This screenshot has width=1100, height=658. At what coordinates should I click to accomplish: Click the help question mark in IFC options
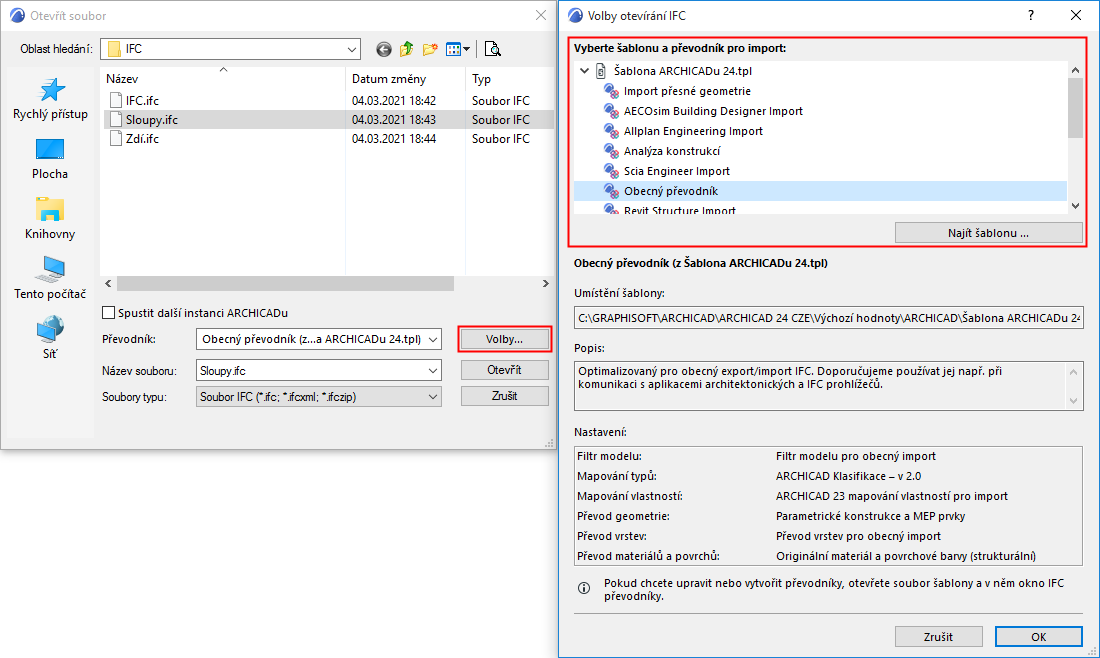coord(1031,15)
